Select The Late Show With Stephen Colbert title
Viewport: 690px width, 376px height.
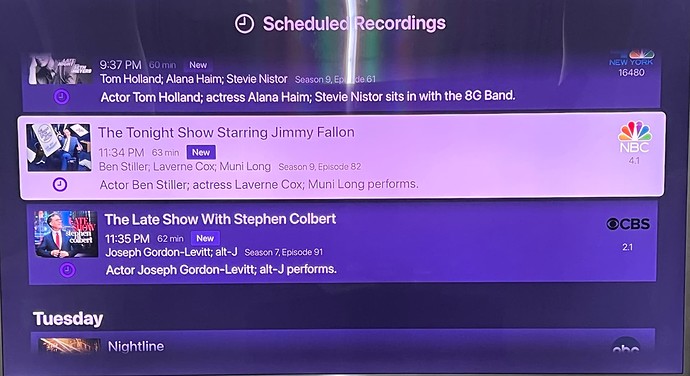pyautogui.click(x=220, y=219)
